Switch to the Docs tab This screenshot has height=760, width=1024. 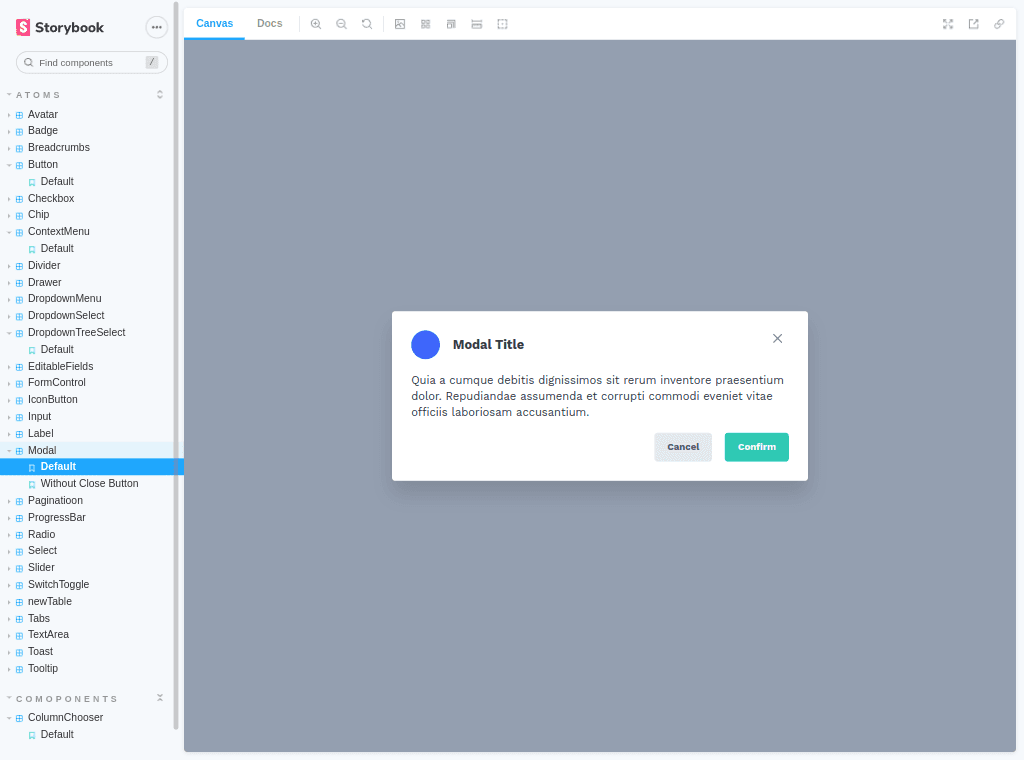tap(269, 23)
